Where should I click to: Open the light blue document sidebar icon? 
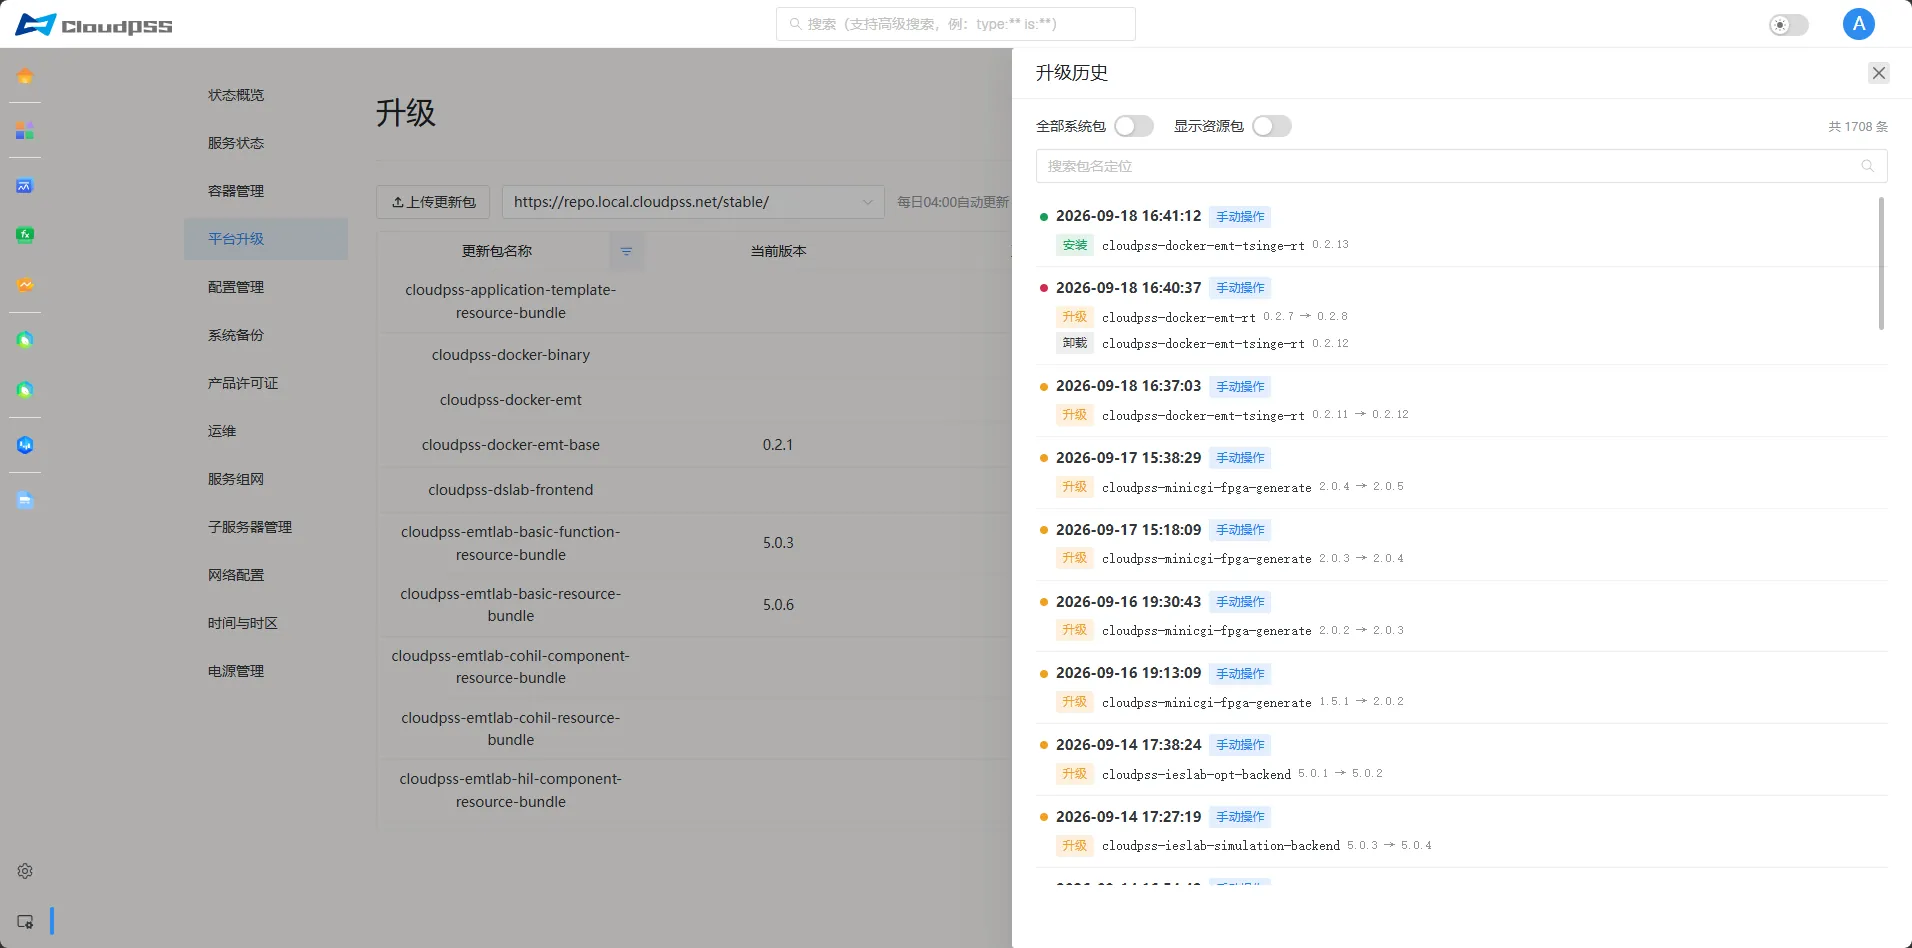coord(25,500)
